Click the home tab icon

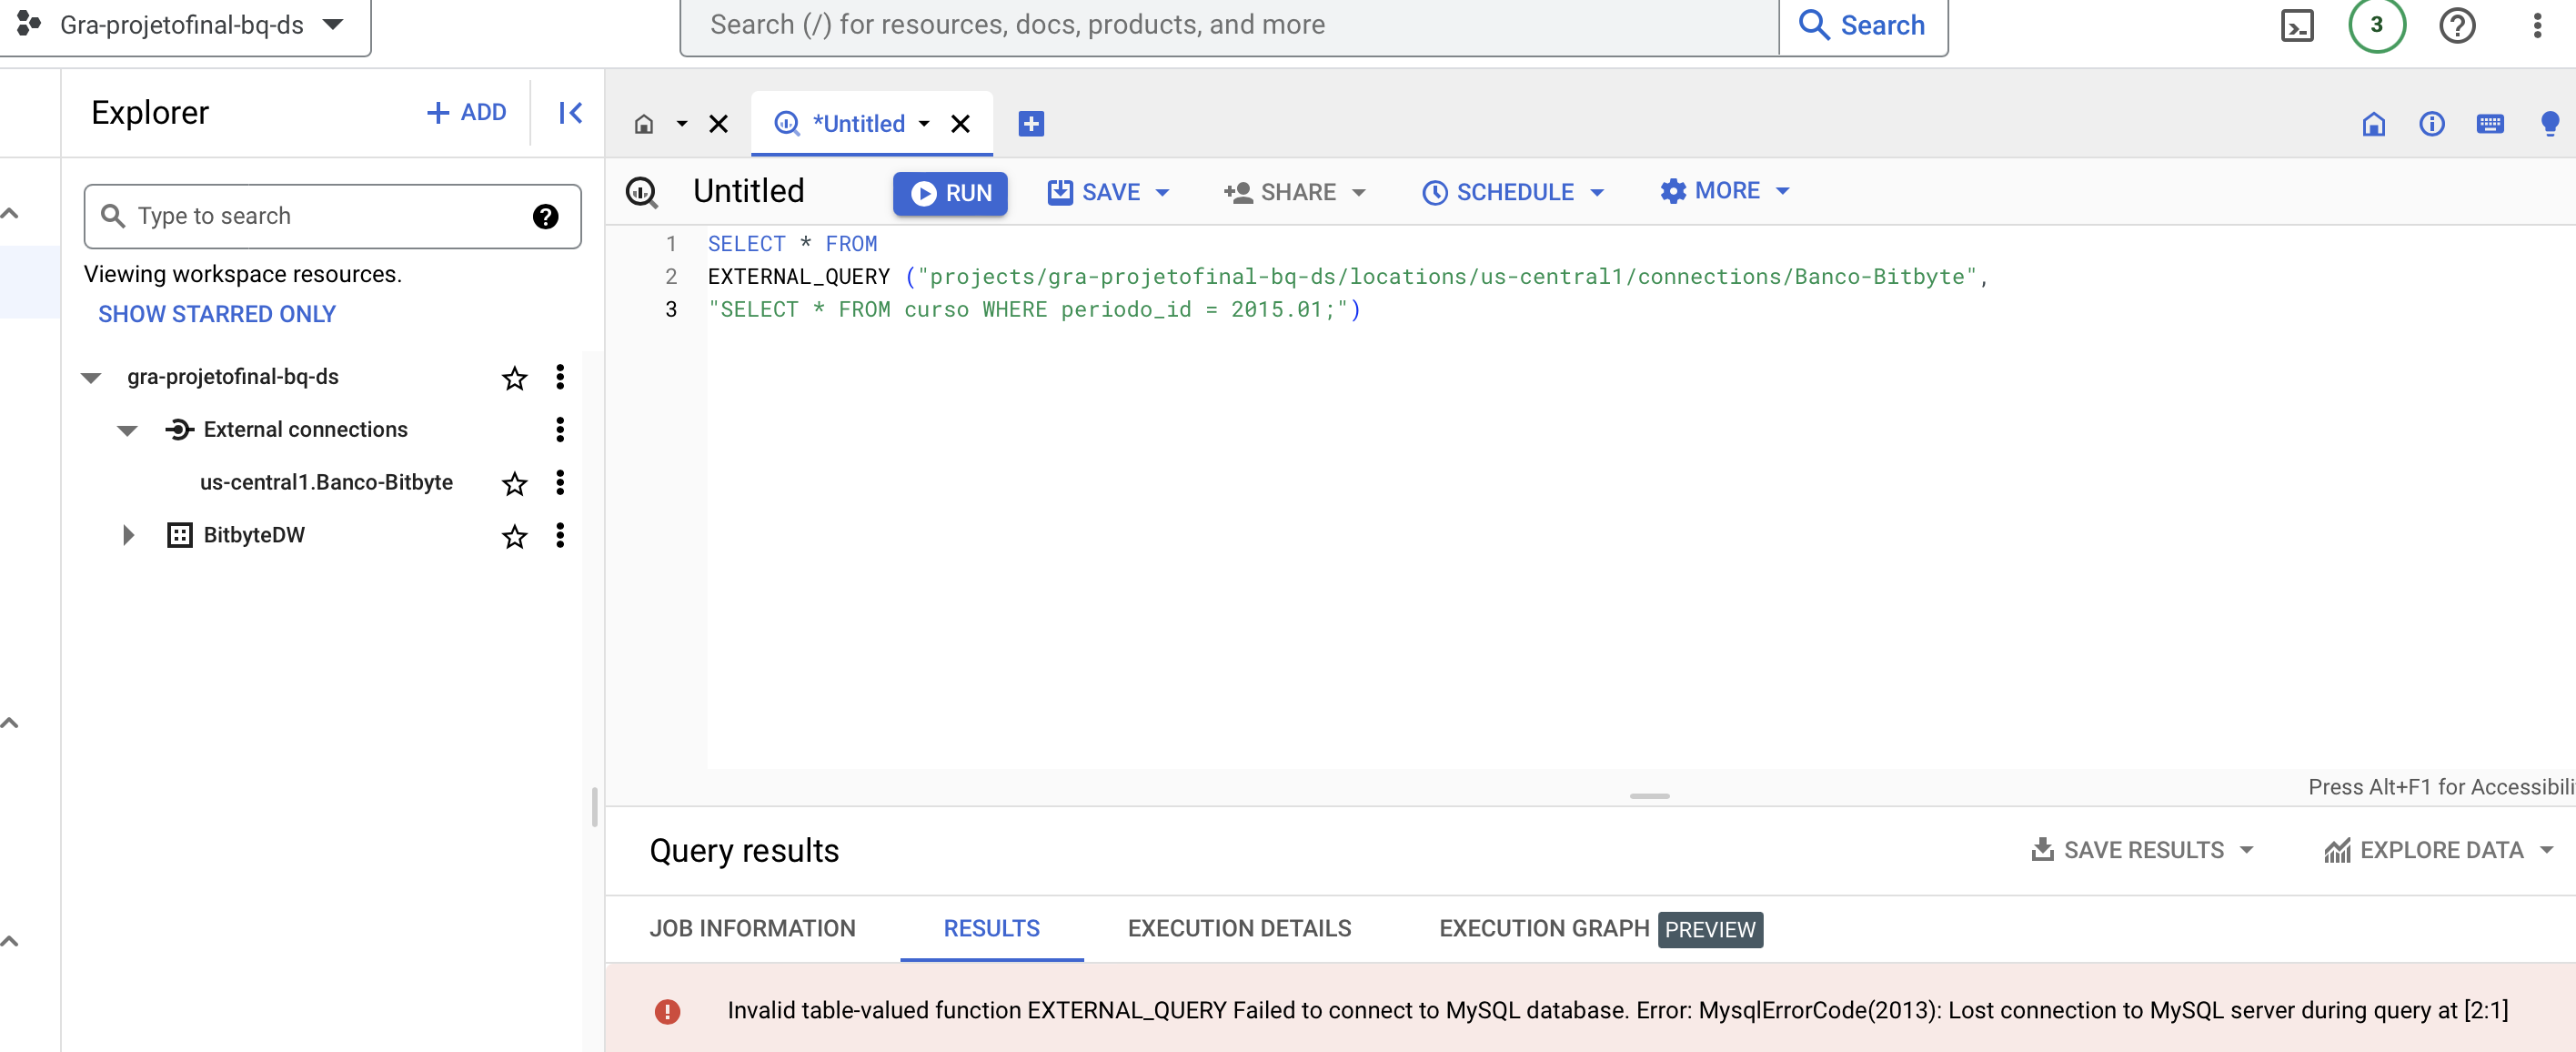click(x=644, y=124)
